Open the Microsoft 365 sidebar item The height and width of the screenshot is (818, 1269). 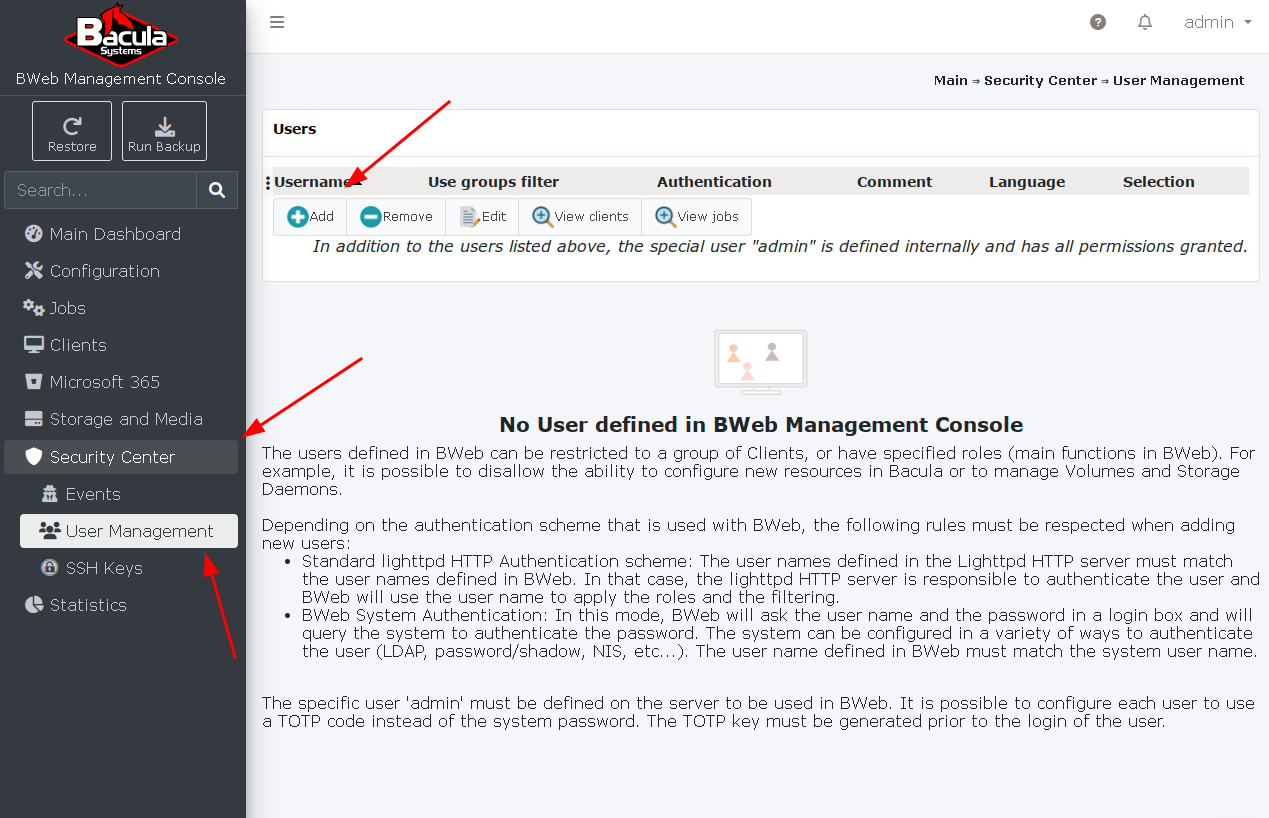[121, 382]
